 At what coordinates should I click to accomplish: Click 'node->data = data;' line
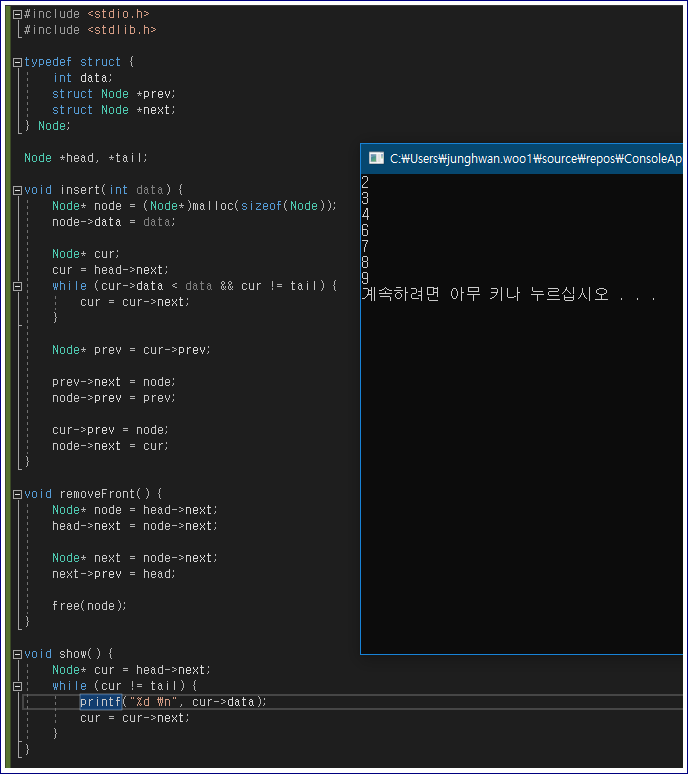(x=114, y=222)
